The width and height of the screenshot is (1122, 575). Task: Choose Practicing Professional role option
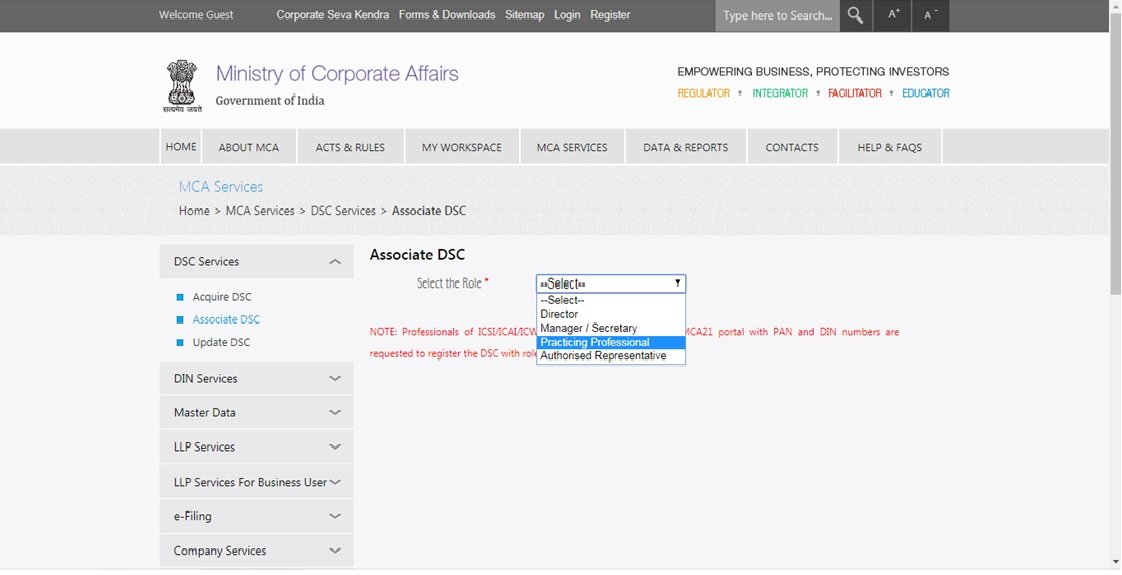point(610,343)
